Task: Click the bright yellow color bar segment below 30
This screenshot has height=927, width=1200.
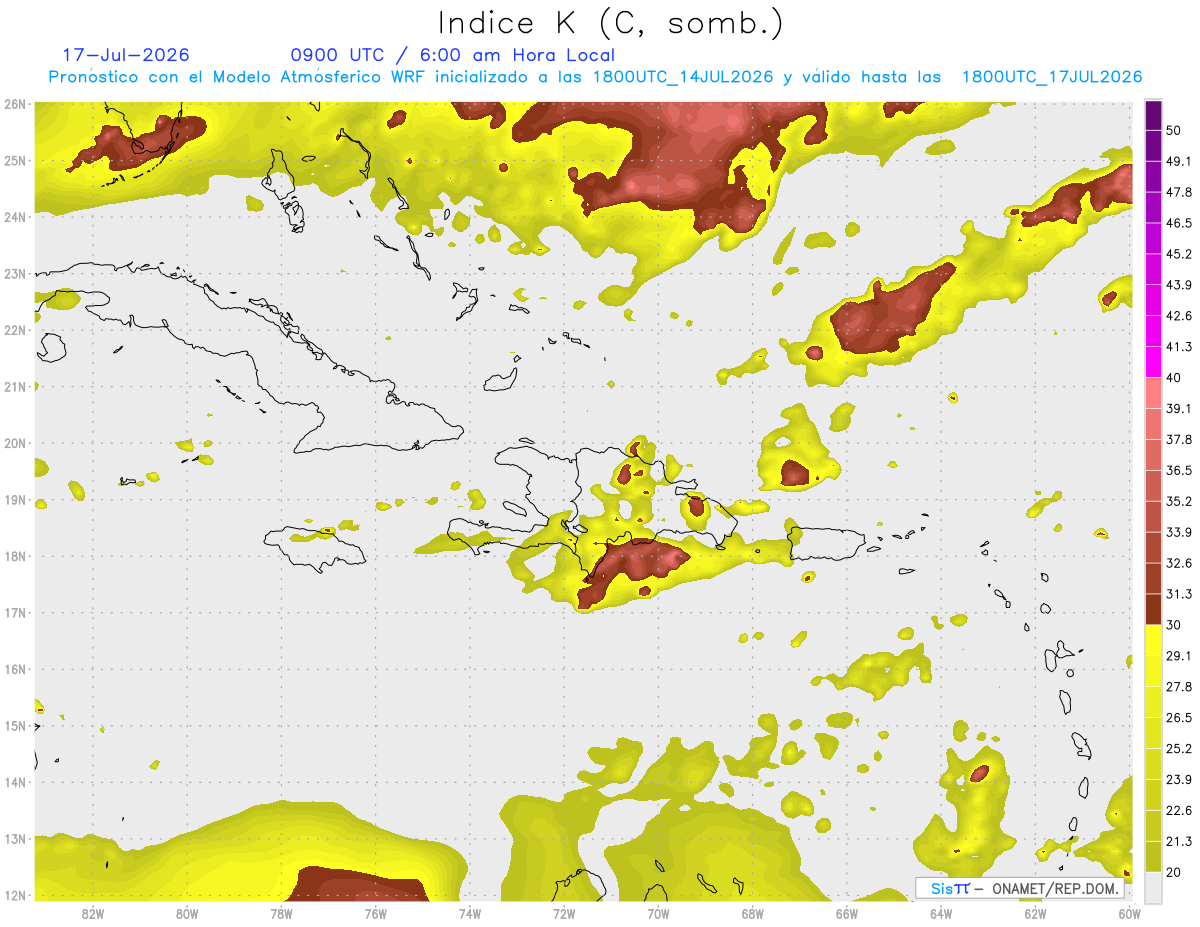Action: [1153, 640]
